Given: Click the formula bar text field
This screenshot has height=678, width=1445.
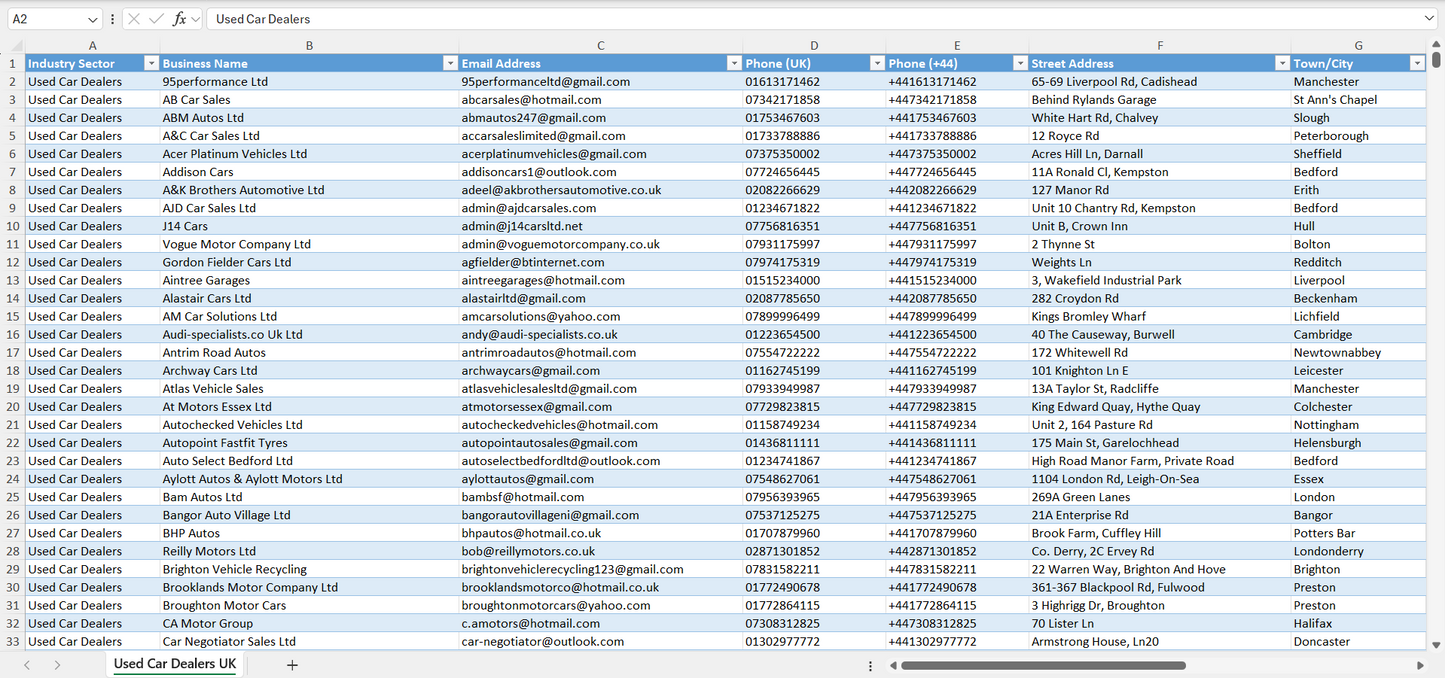Looking at the screenshot, I should [x=815, y=19].
